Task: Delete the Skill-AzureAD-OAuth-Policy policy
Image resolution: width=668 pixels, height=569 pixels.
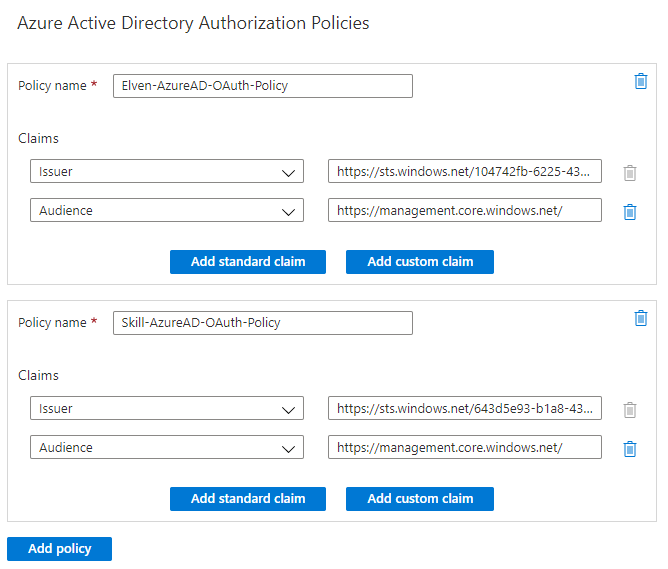Action: point(641,318)
